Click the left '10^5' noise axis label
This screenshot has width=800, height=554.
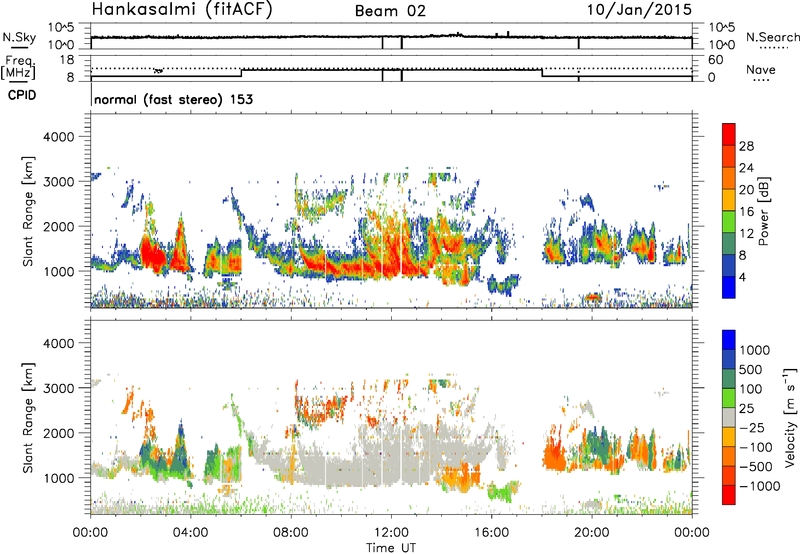[x=61, y=27]
